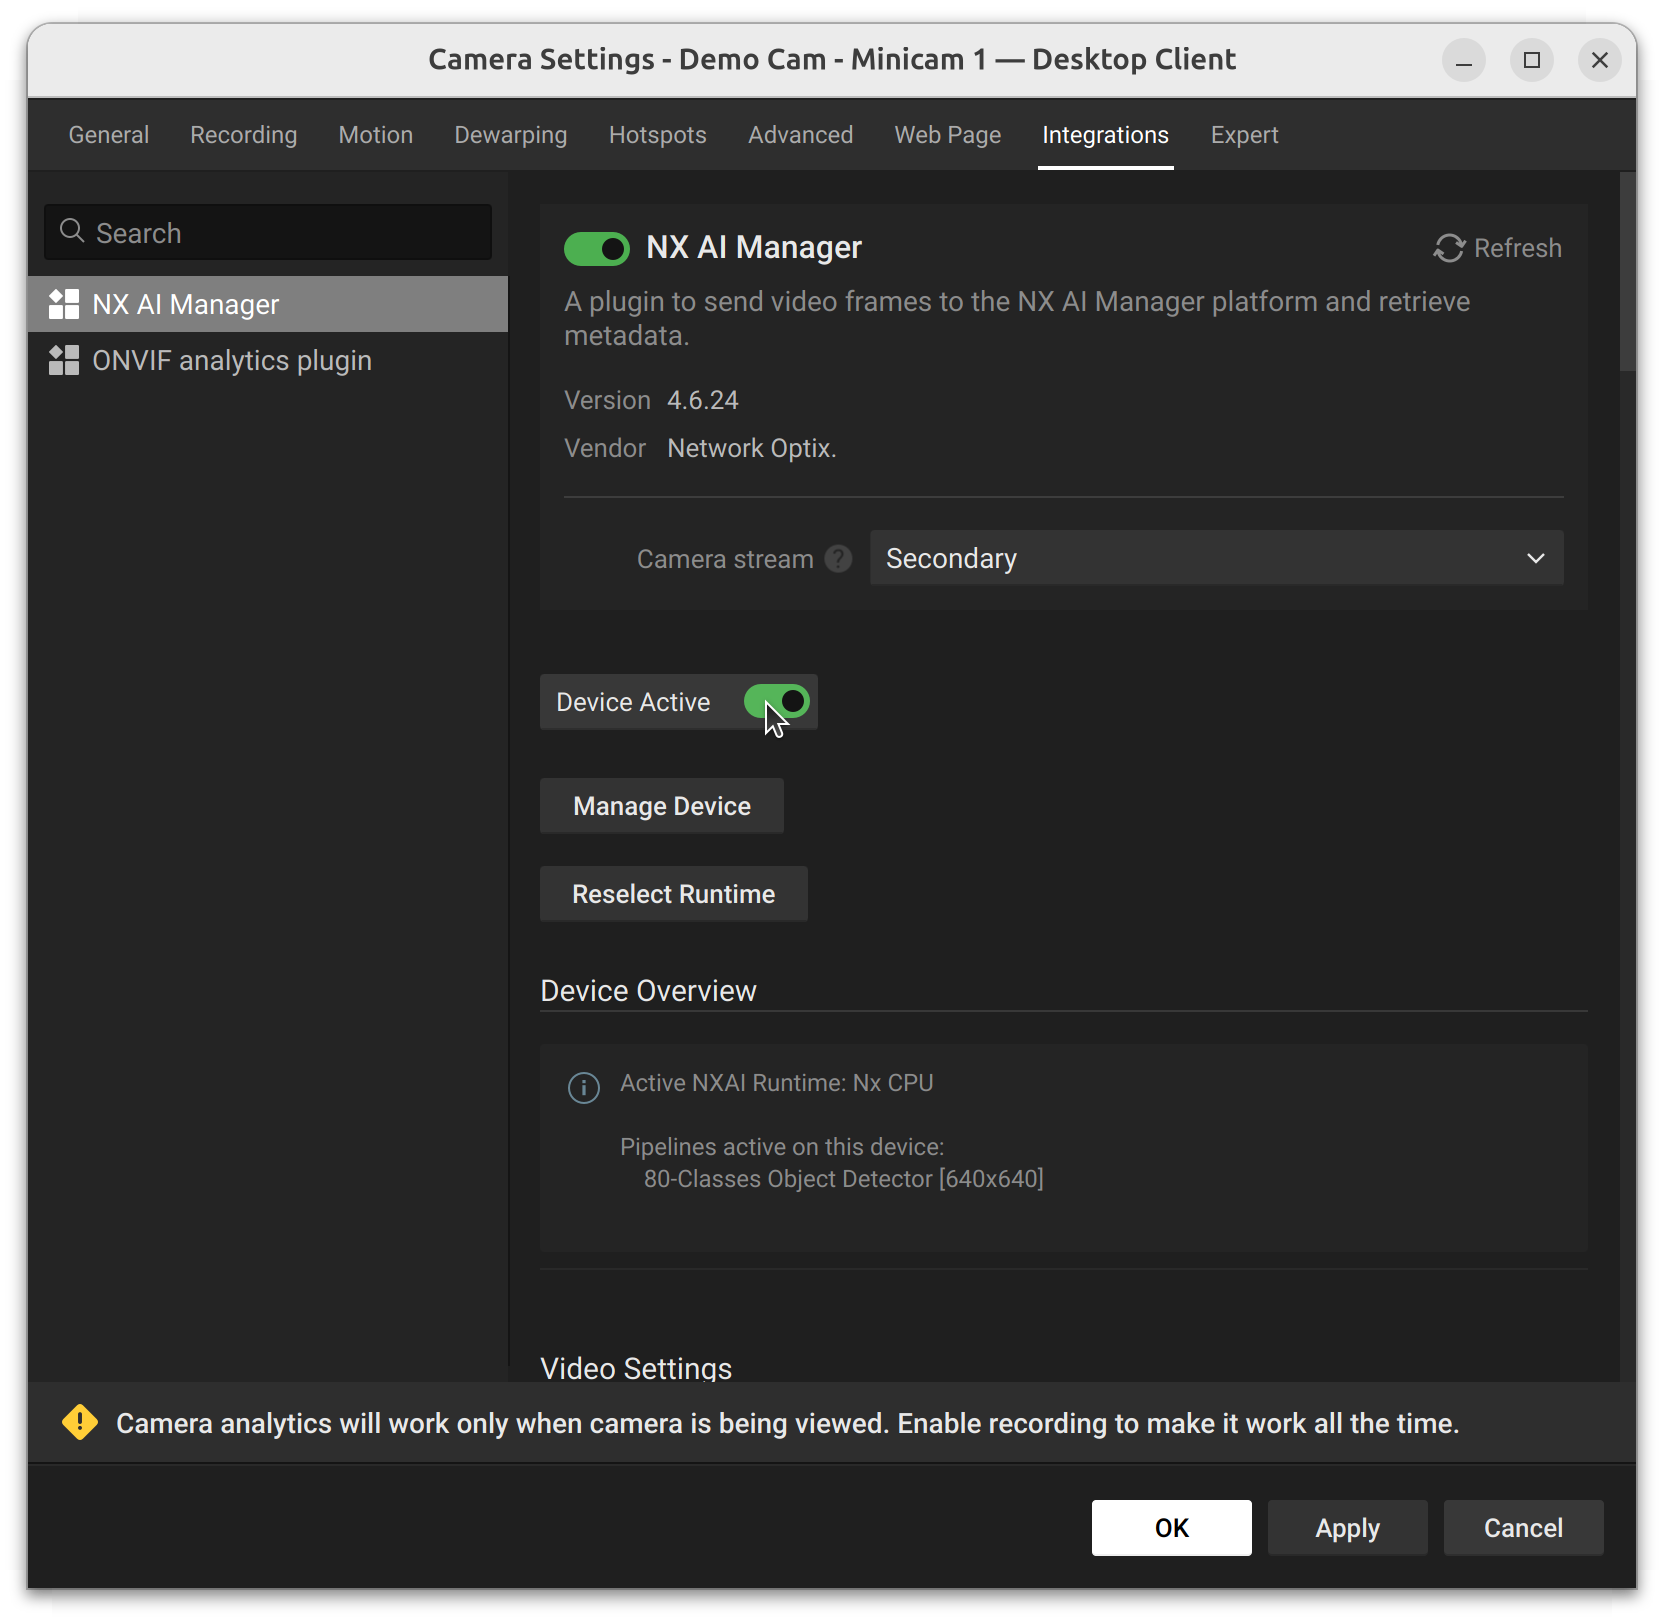This screenshot has width=1664, height=1622.
Task: Open the Expert tab
Action: tap(1244, 135)
